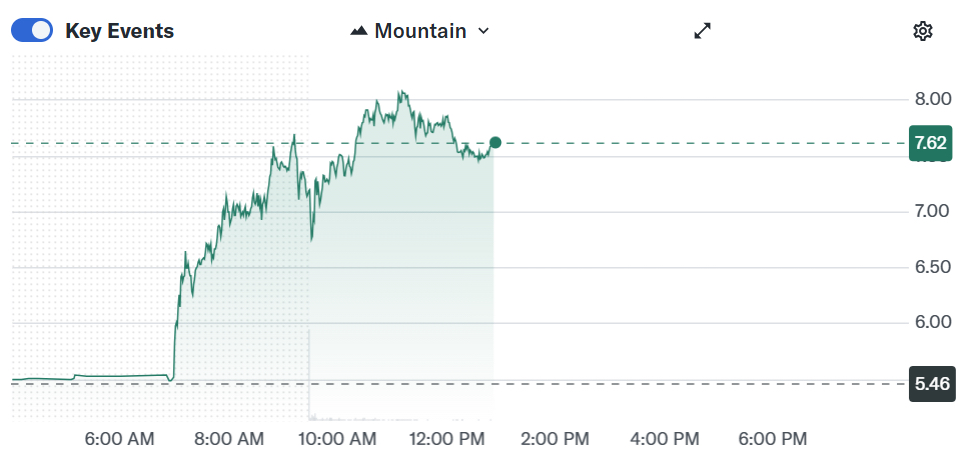978x465 pixels.
Task: Open the Mountain chart type dropdown
Action: click(420, 31)
